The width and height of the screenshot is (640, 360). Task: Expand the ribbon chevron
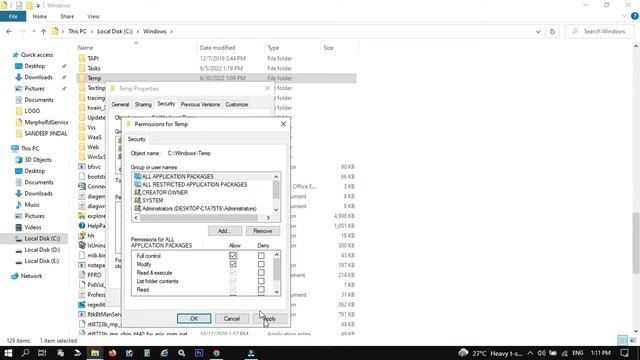[x=624, y=16]
